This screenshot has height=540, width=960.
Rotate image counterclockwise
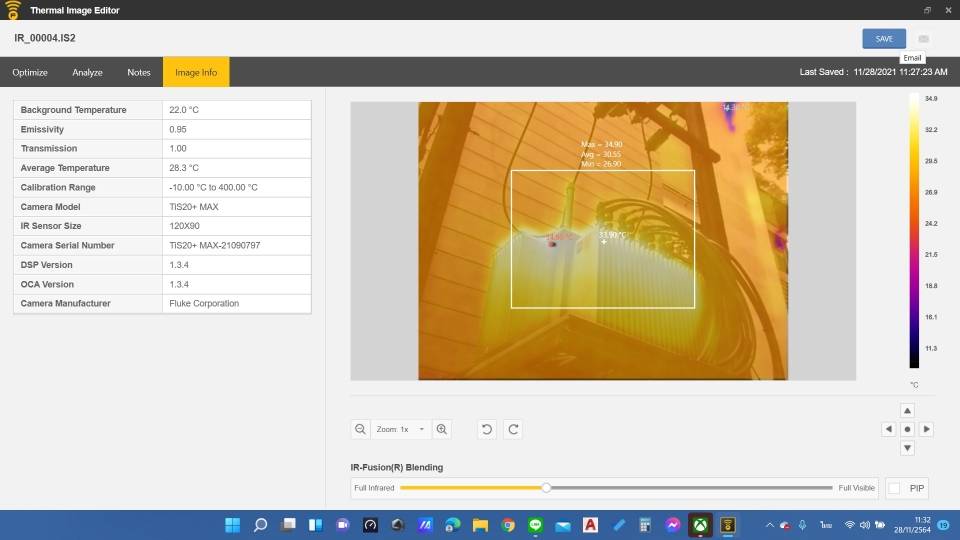point(487,429)
